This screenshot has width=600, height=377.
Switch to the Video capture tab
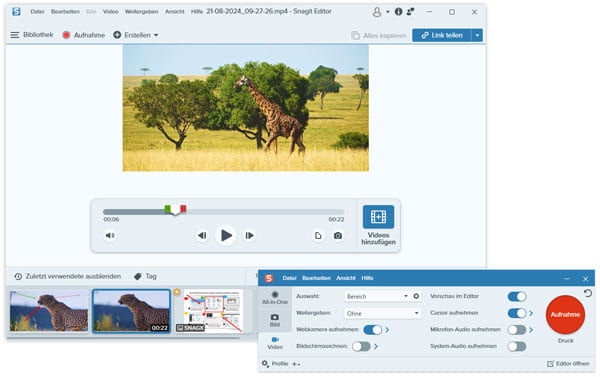coord(275,343)
